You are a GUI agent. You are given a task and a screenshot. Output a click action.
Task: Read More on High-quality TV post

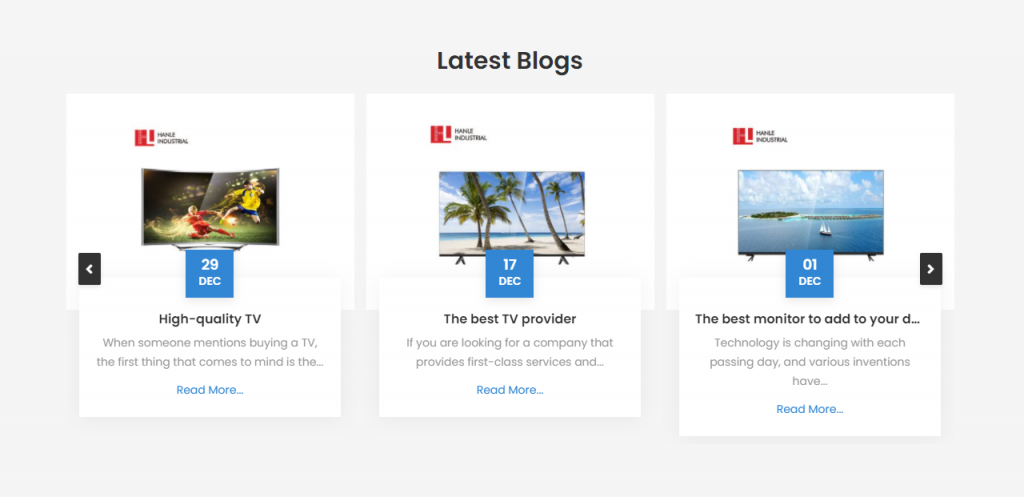tap(210, 390)
